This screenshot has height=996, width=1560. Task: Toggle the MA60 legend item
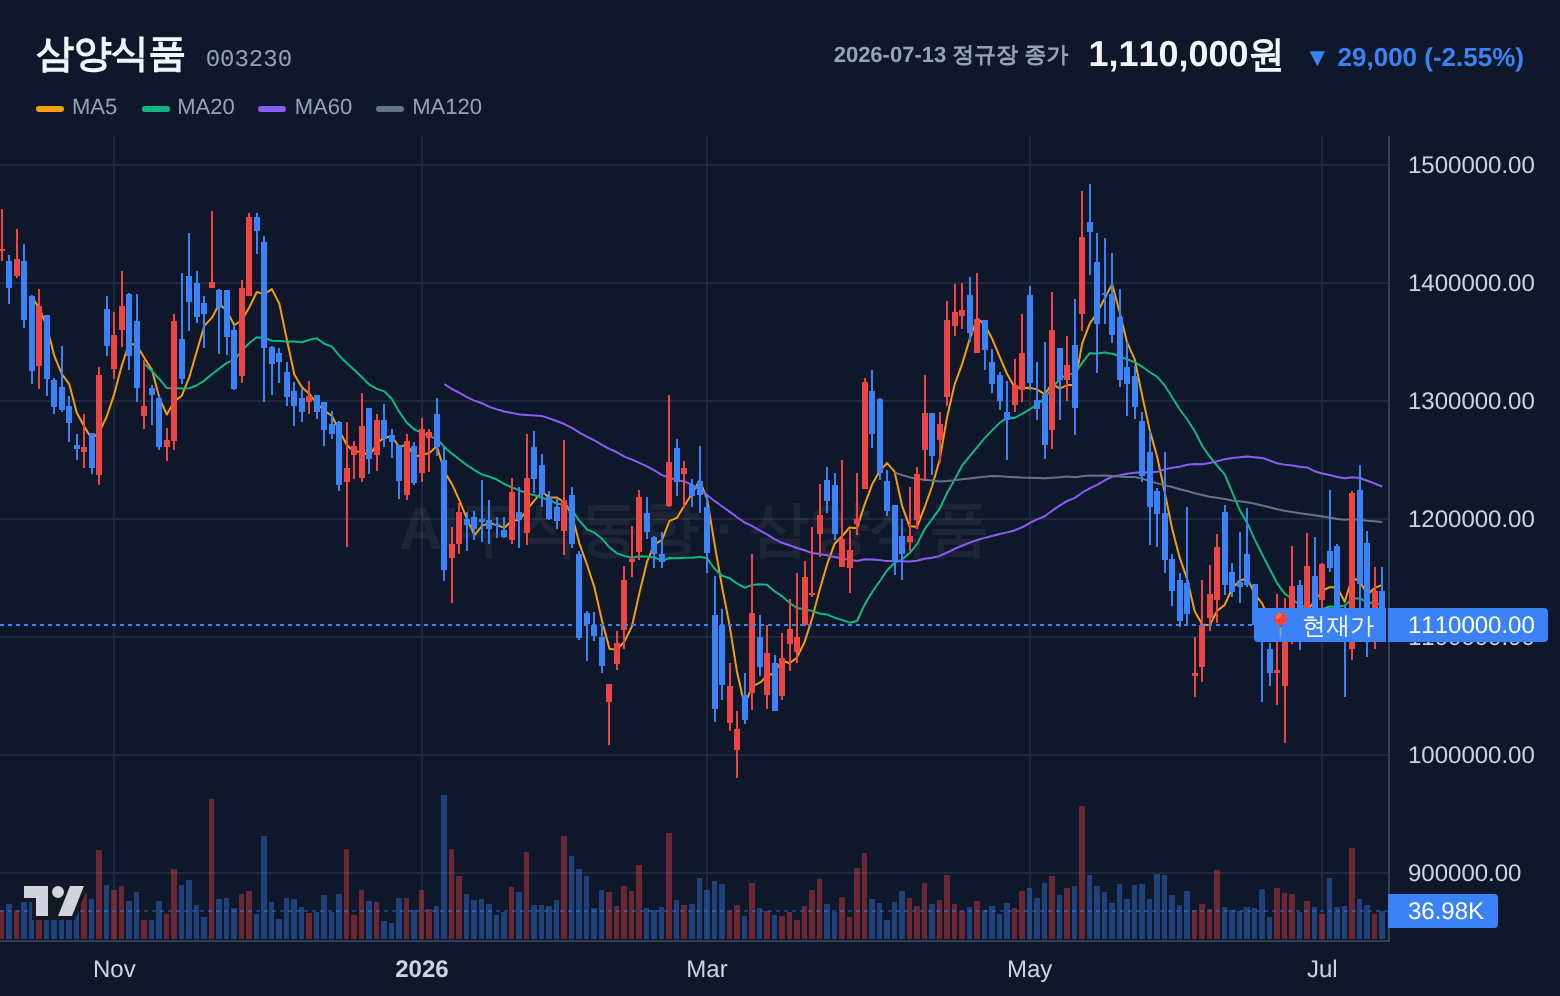(305, 107)
